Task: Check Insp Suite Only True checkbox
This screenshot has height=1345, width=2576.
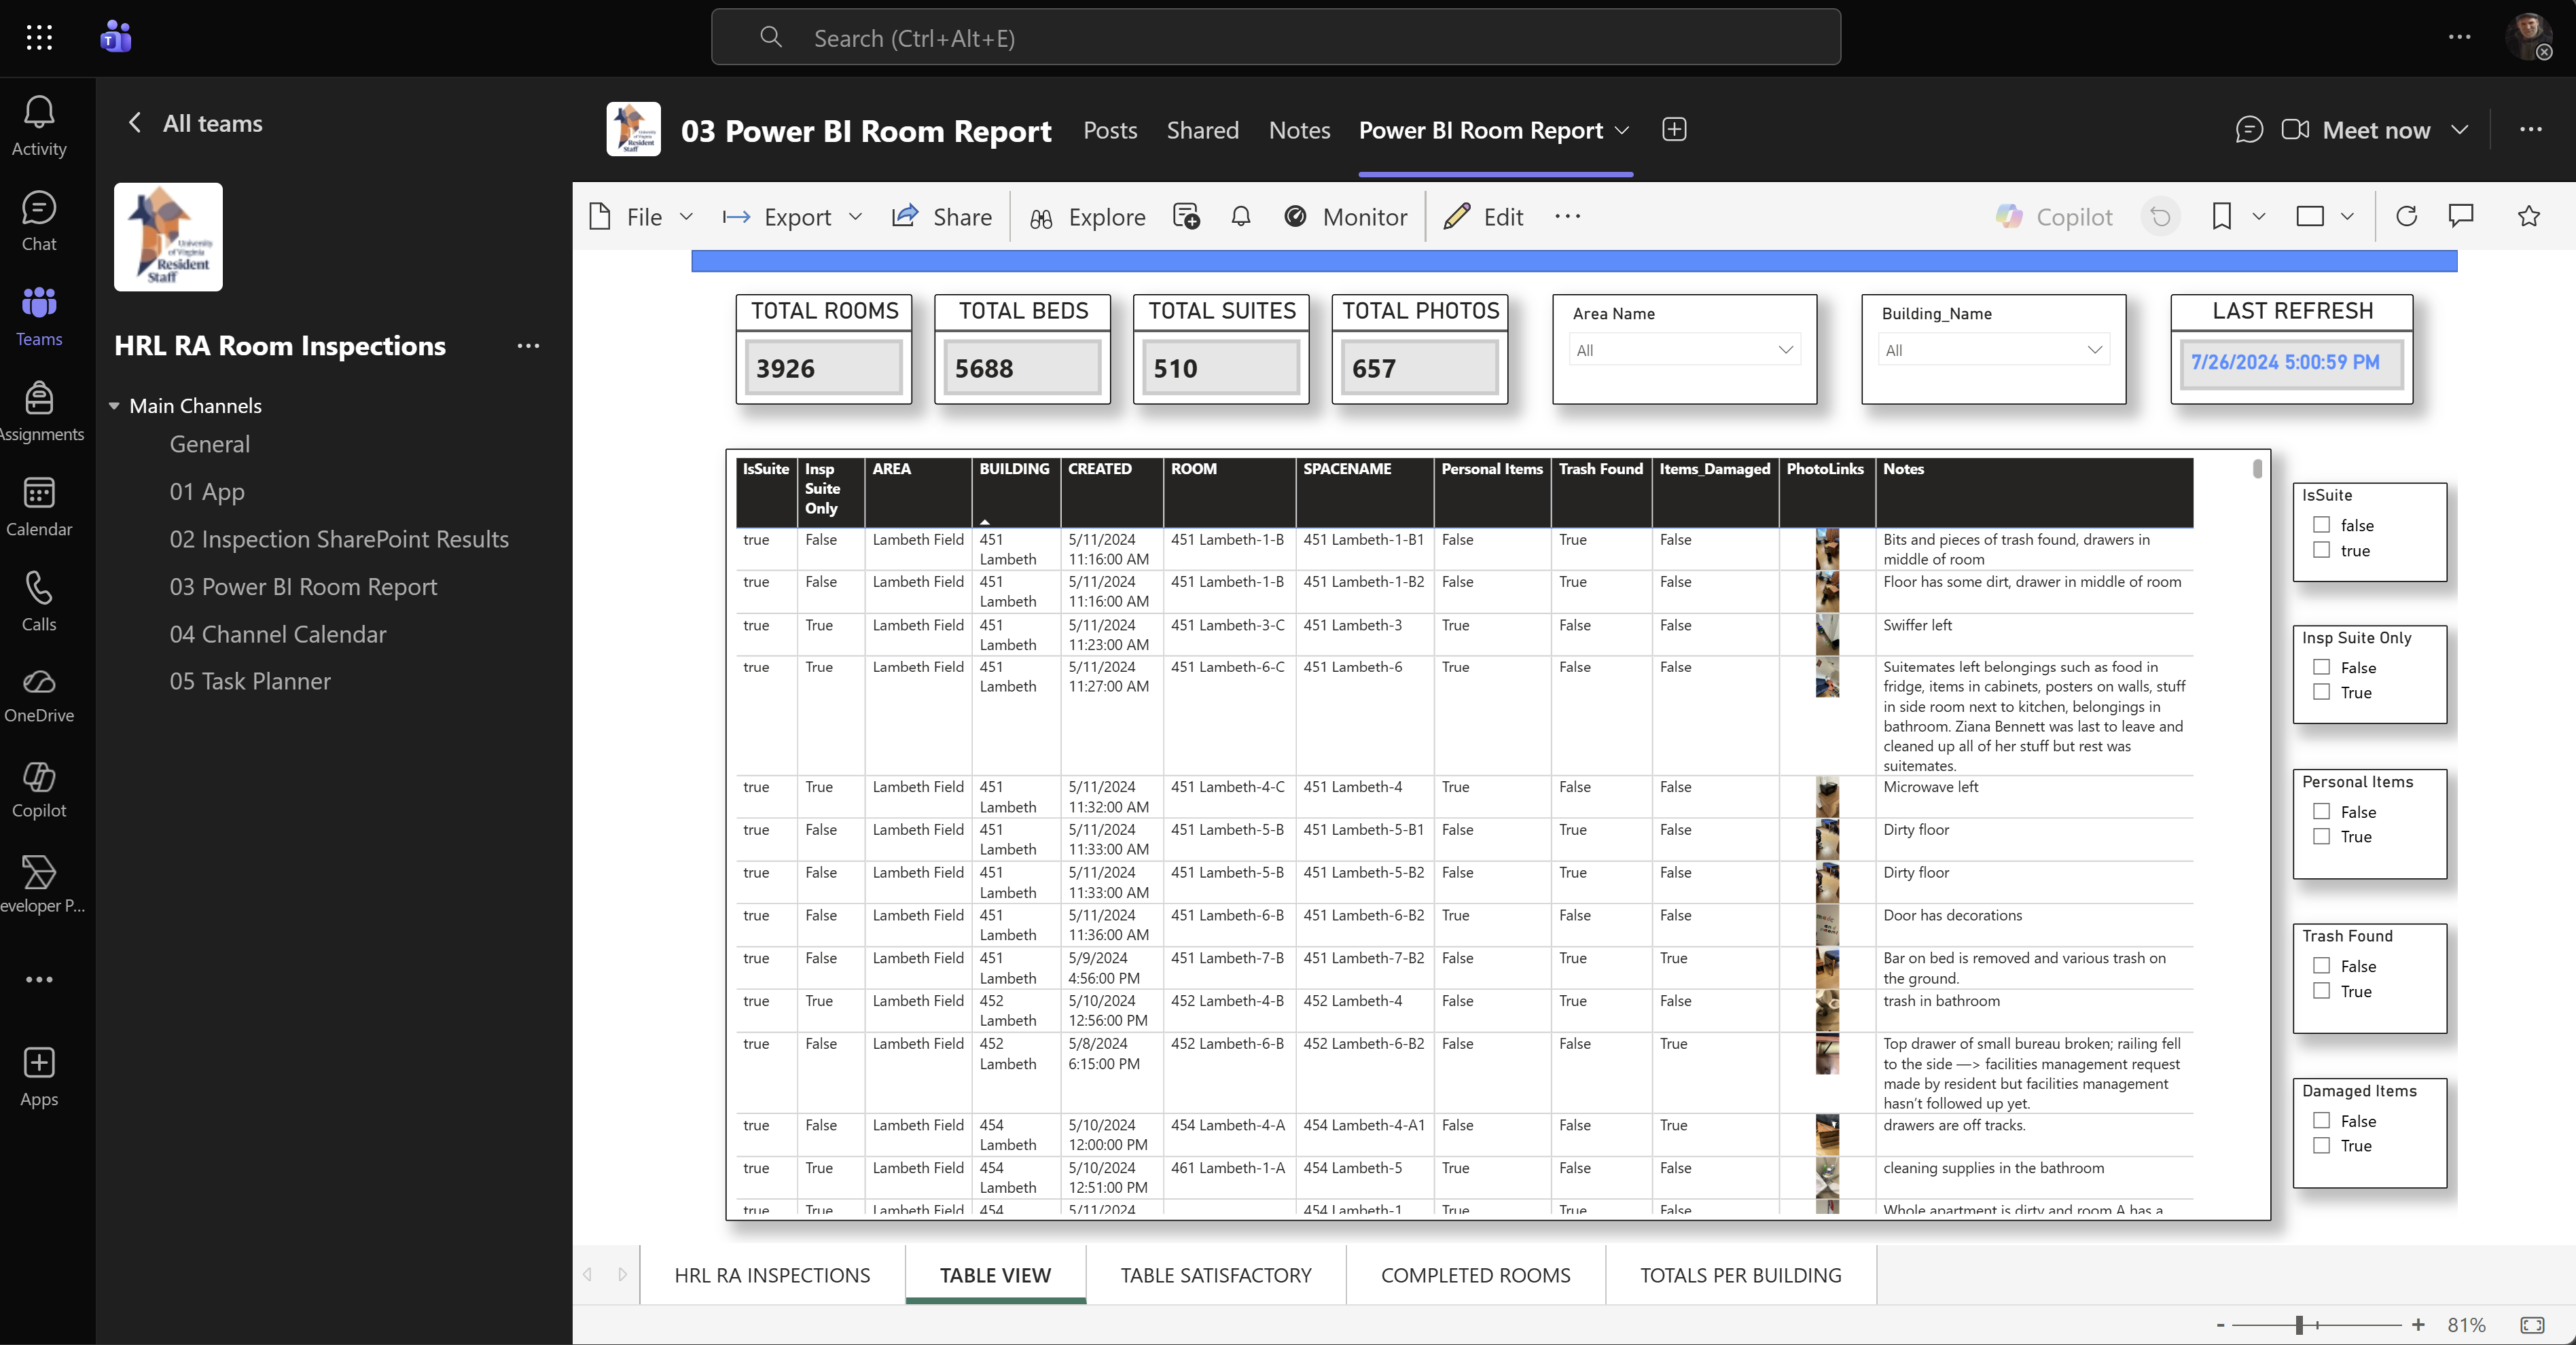Action: 2322,692
